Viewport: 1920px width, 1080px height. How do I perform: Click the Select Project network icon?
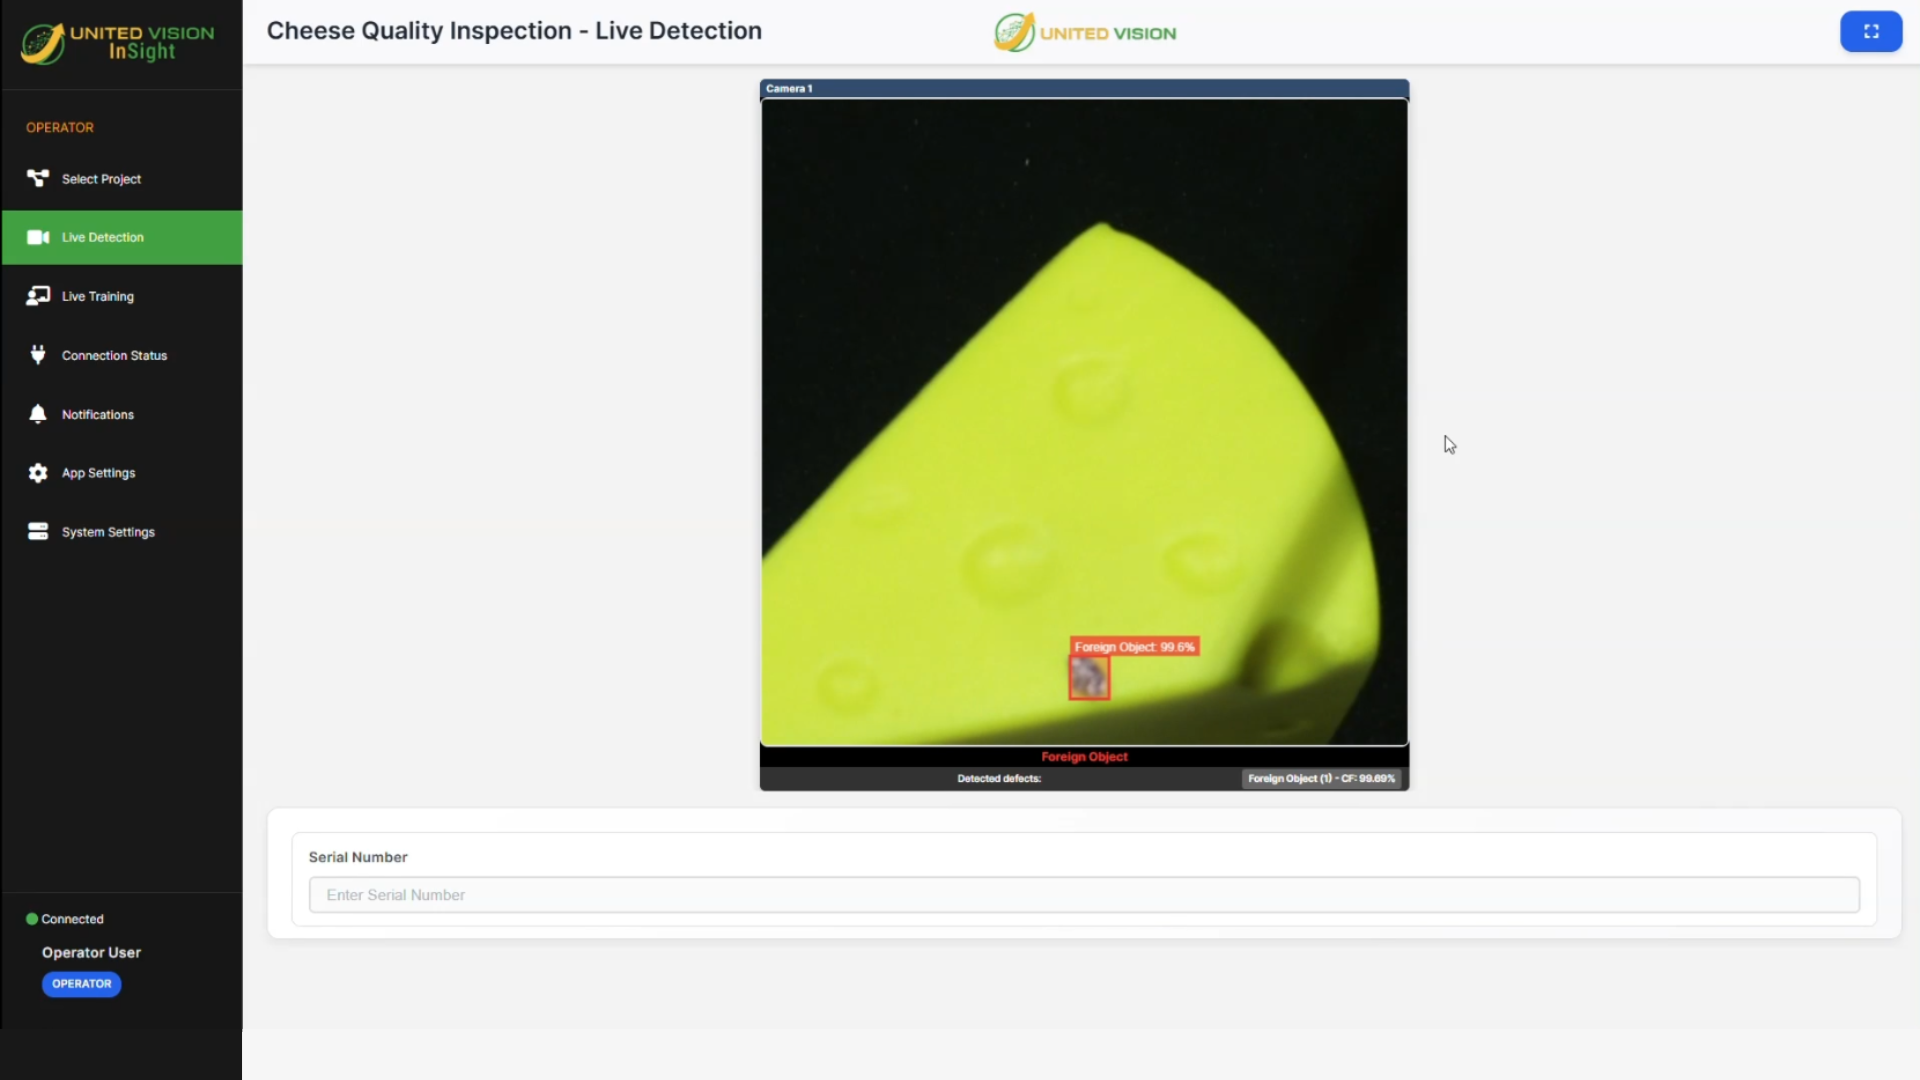point(38,178)
